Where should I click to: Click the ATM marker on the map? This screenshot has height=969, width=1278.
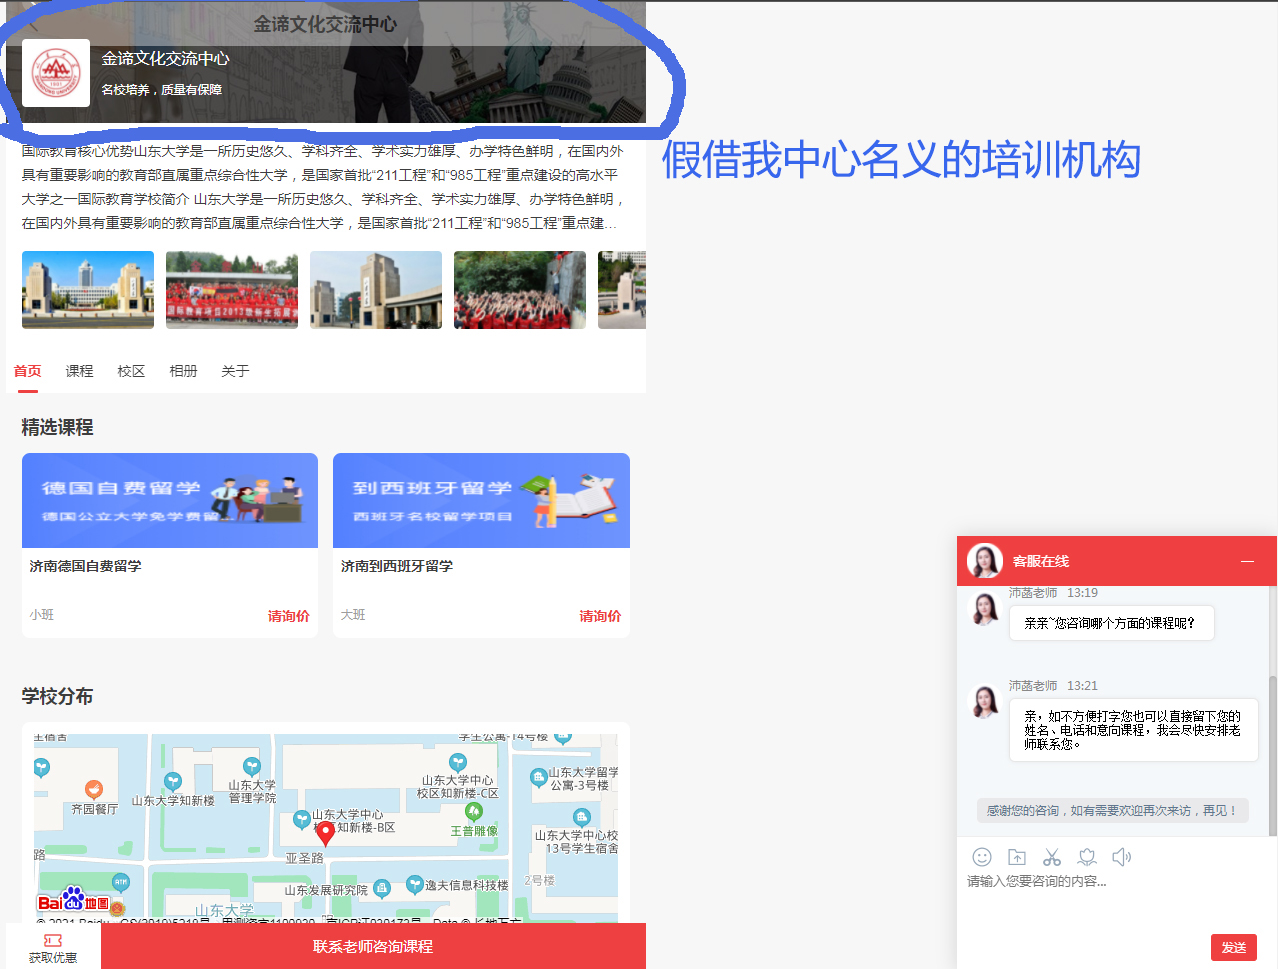coord(121,882)
